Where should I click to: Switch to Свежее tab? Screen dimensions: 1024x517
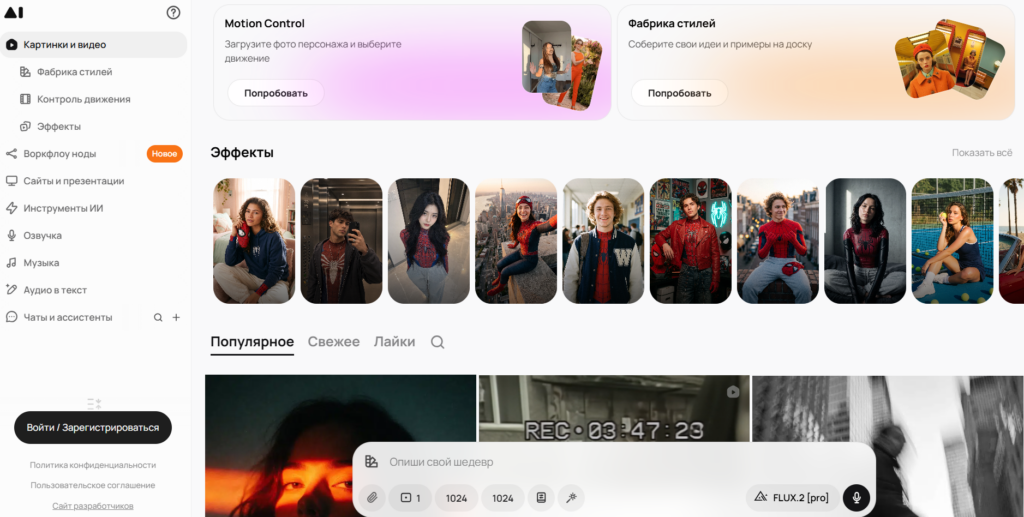(334, 342)
